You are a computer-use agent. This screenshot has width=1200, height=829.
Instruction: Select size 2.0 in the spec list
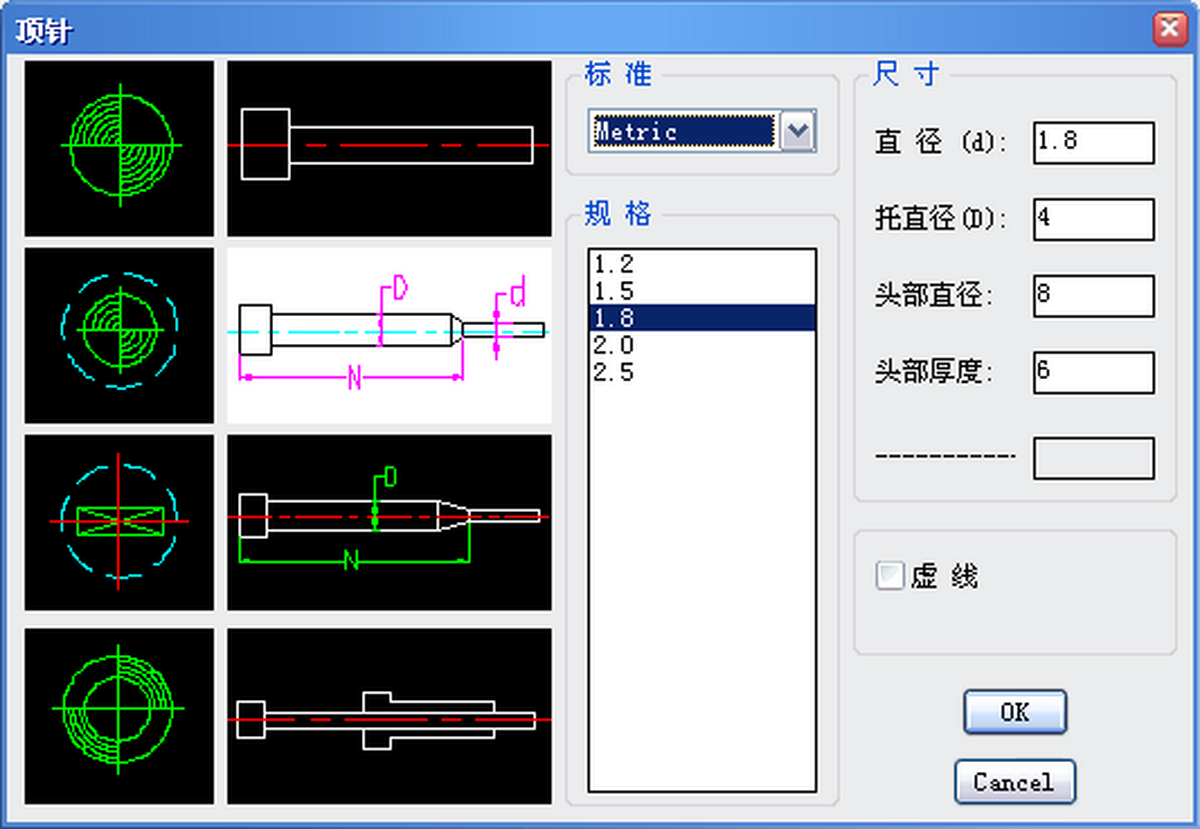(702, 345)
